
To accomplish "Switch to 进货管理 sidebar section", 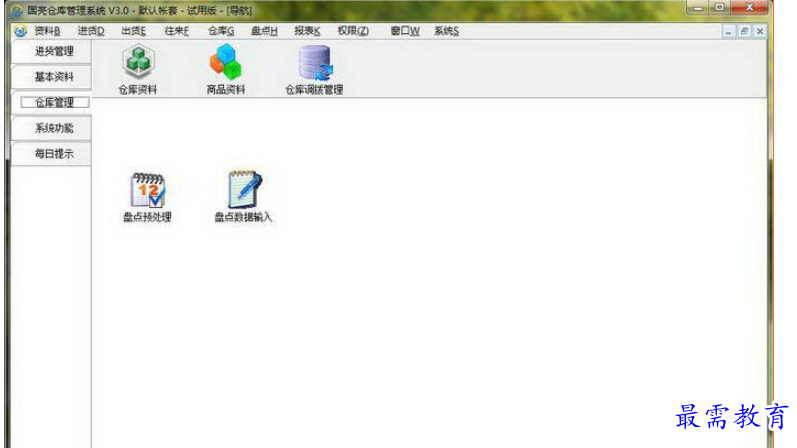I will 51,51.
